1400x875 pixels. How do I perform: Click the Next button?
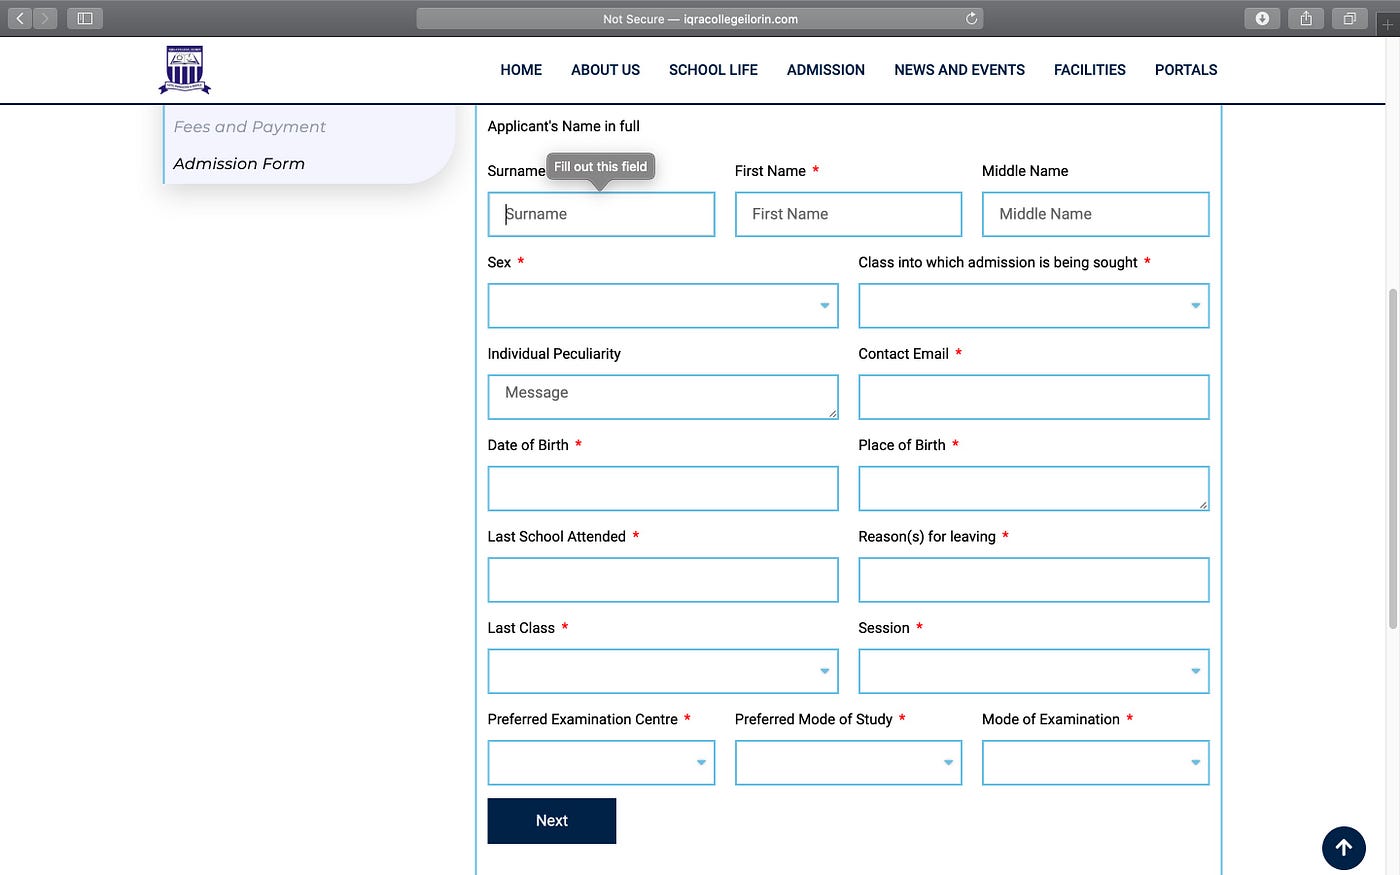click(552, 821)
